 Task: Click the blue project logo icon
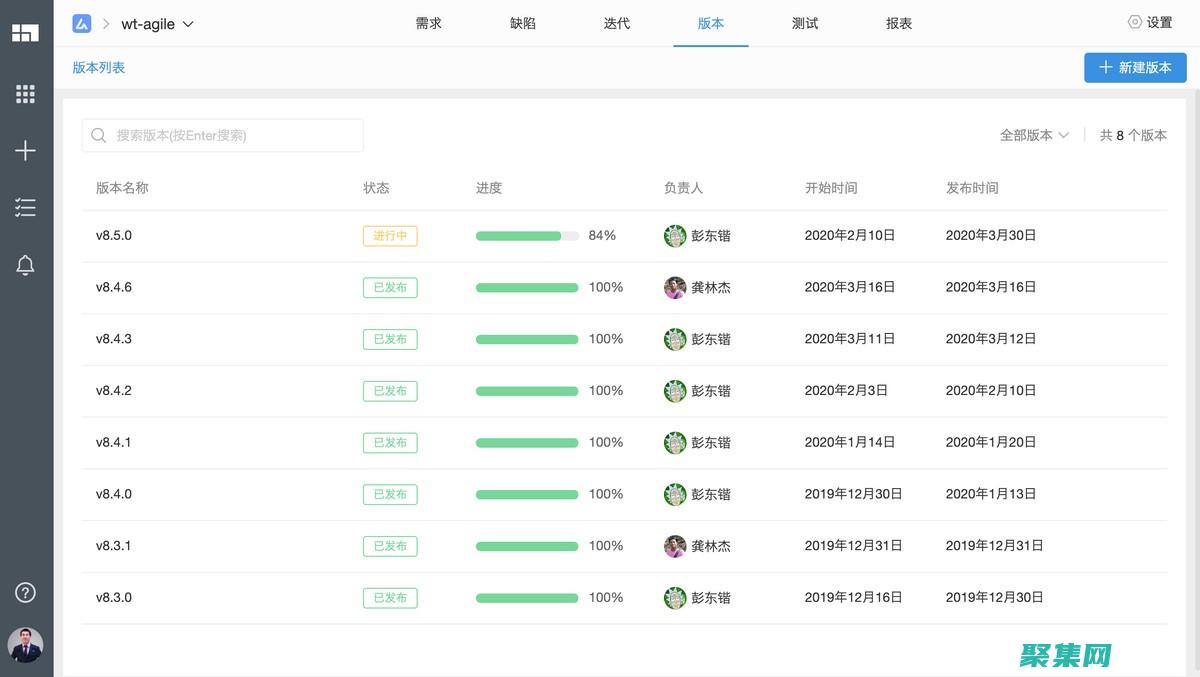pos(82,24)
